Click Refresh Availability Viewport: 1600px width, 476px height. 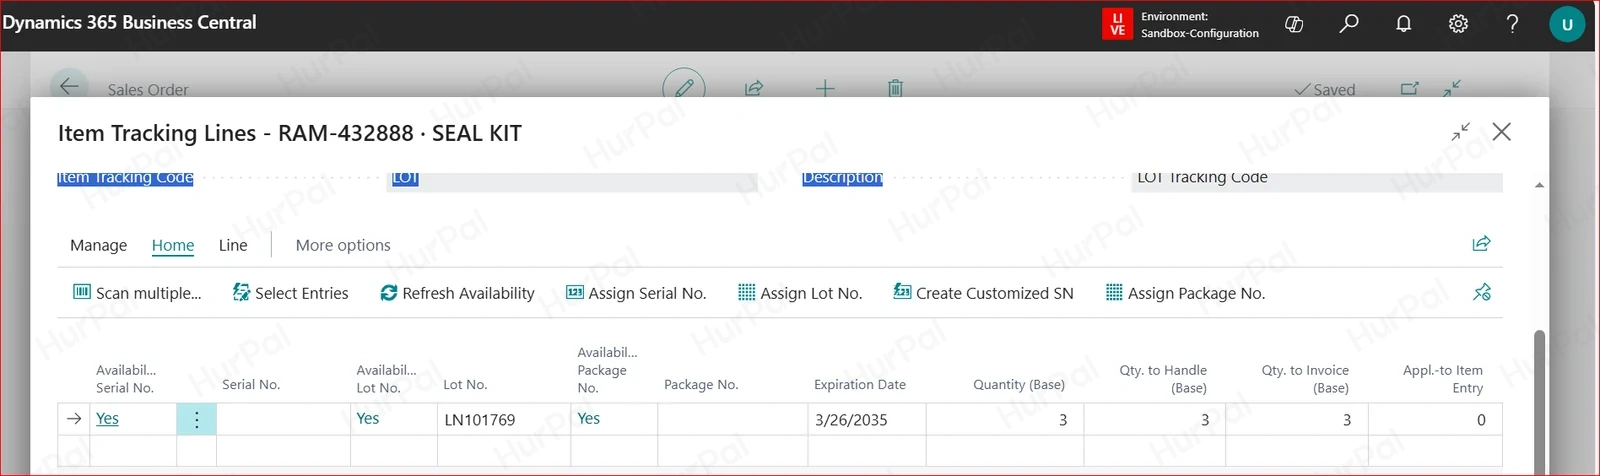[x=457, y=293]
